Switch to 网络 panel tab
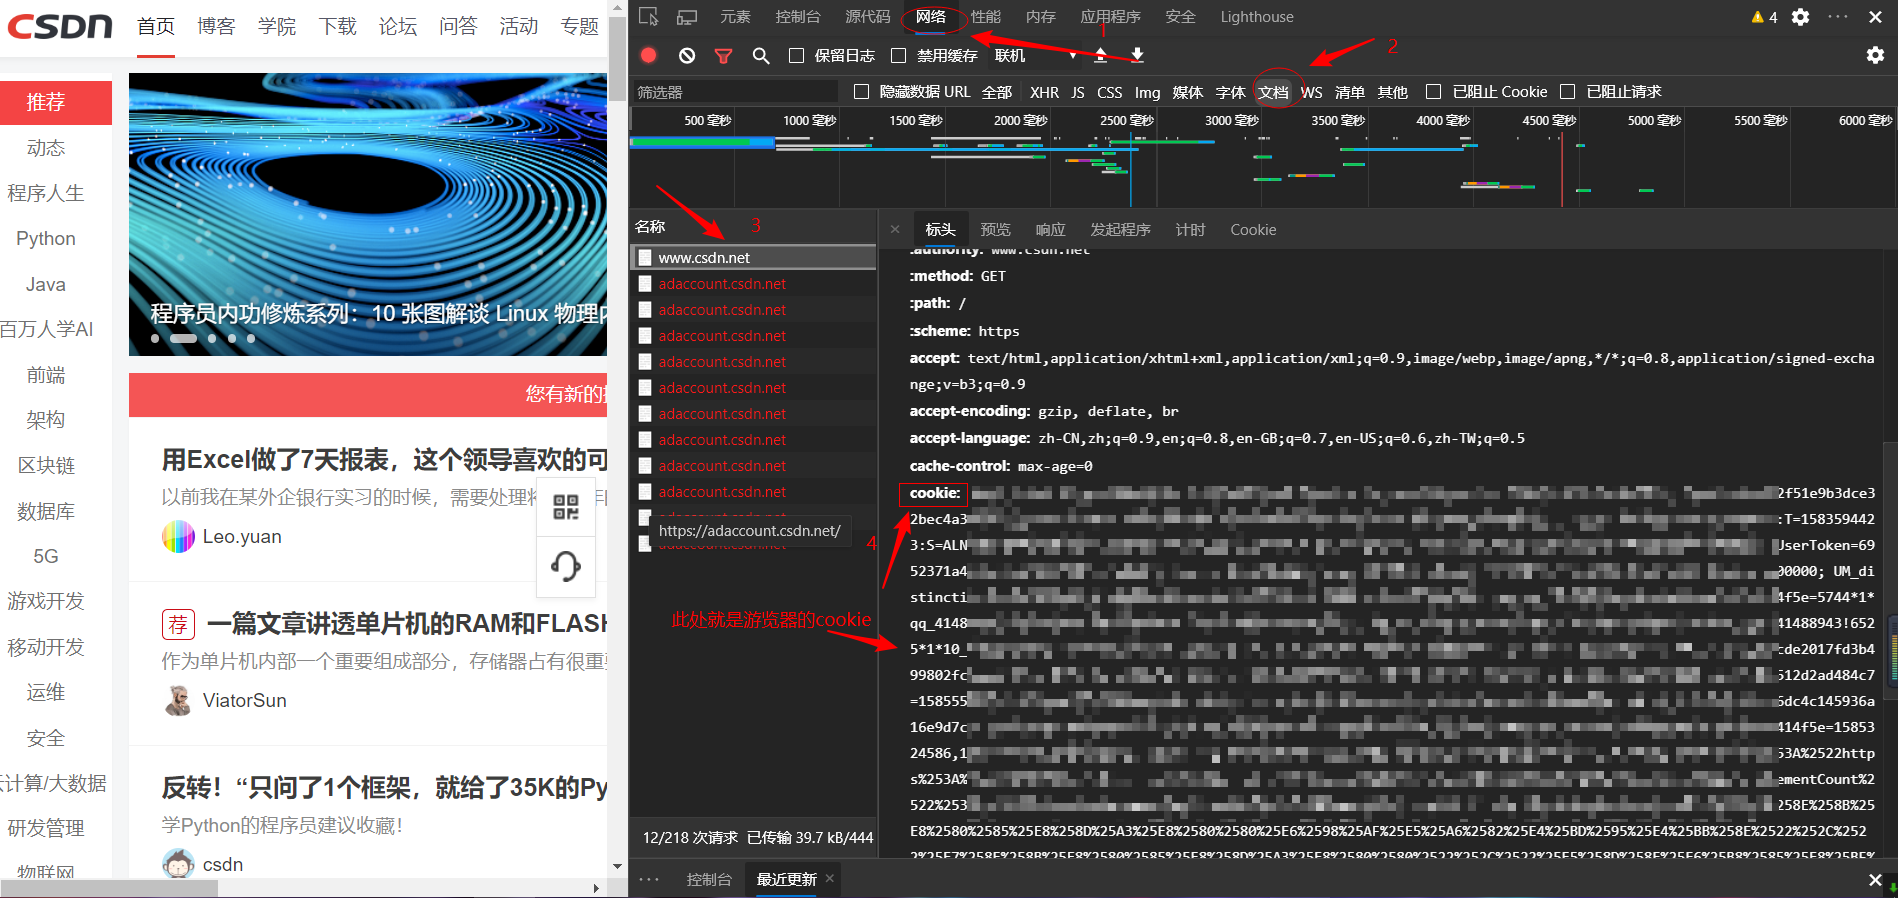Viewport: 1898px width, 898px height. point(931,17)
